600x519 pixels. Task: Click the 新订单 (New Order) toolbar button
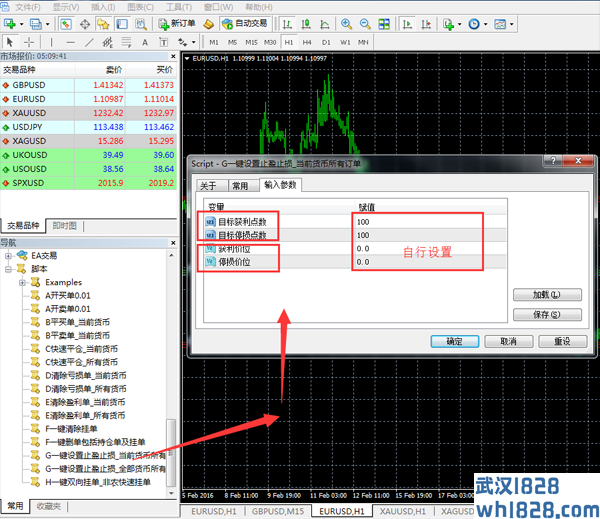[177, 23]
